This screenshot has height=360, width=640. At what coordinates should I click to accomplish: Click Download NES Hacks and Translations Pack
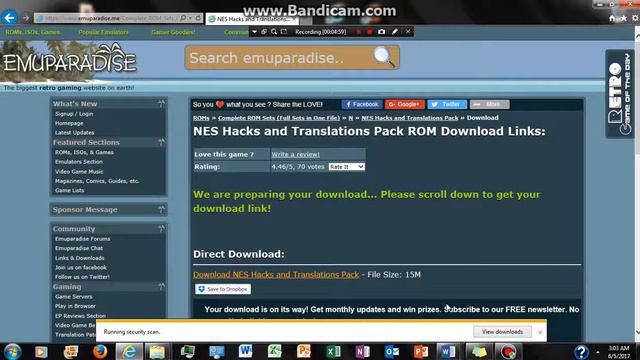click(x=276, y=275)
